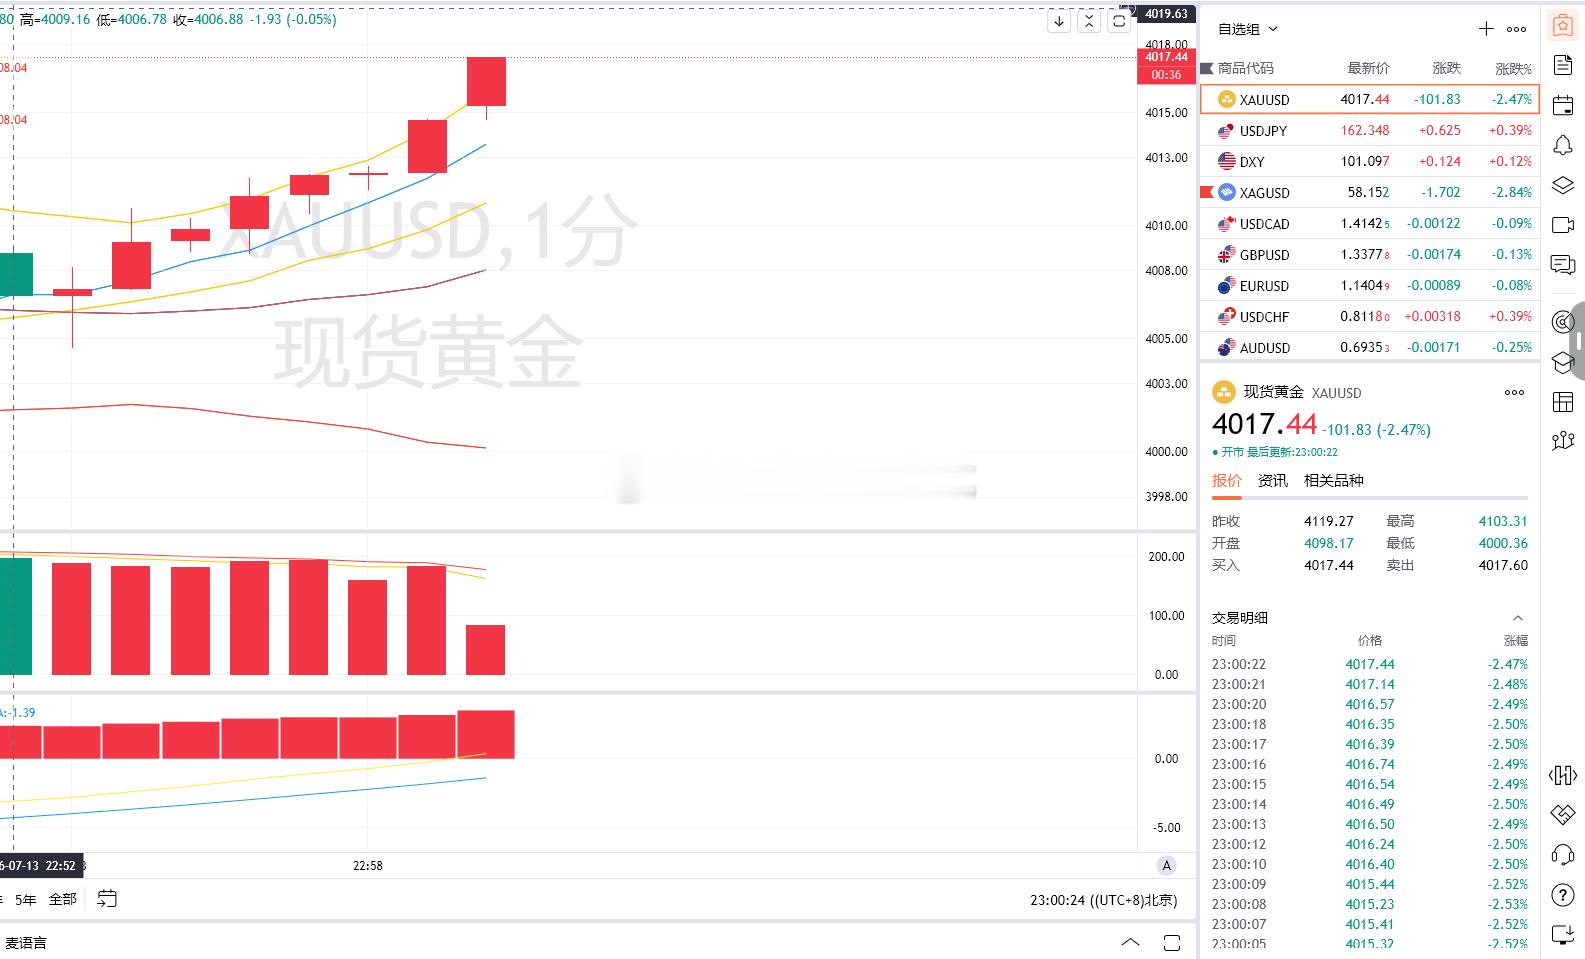This screenshot has height=959, width=1585.
Task: Open the target icon in sidebar
Action: pos(1562,322)
